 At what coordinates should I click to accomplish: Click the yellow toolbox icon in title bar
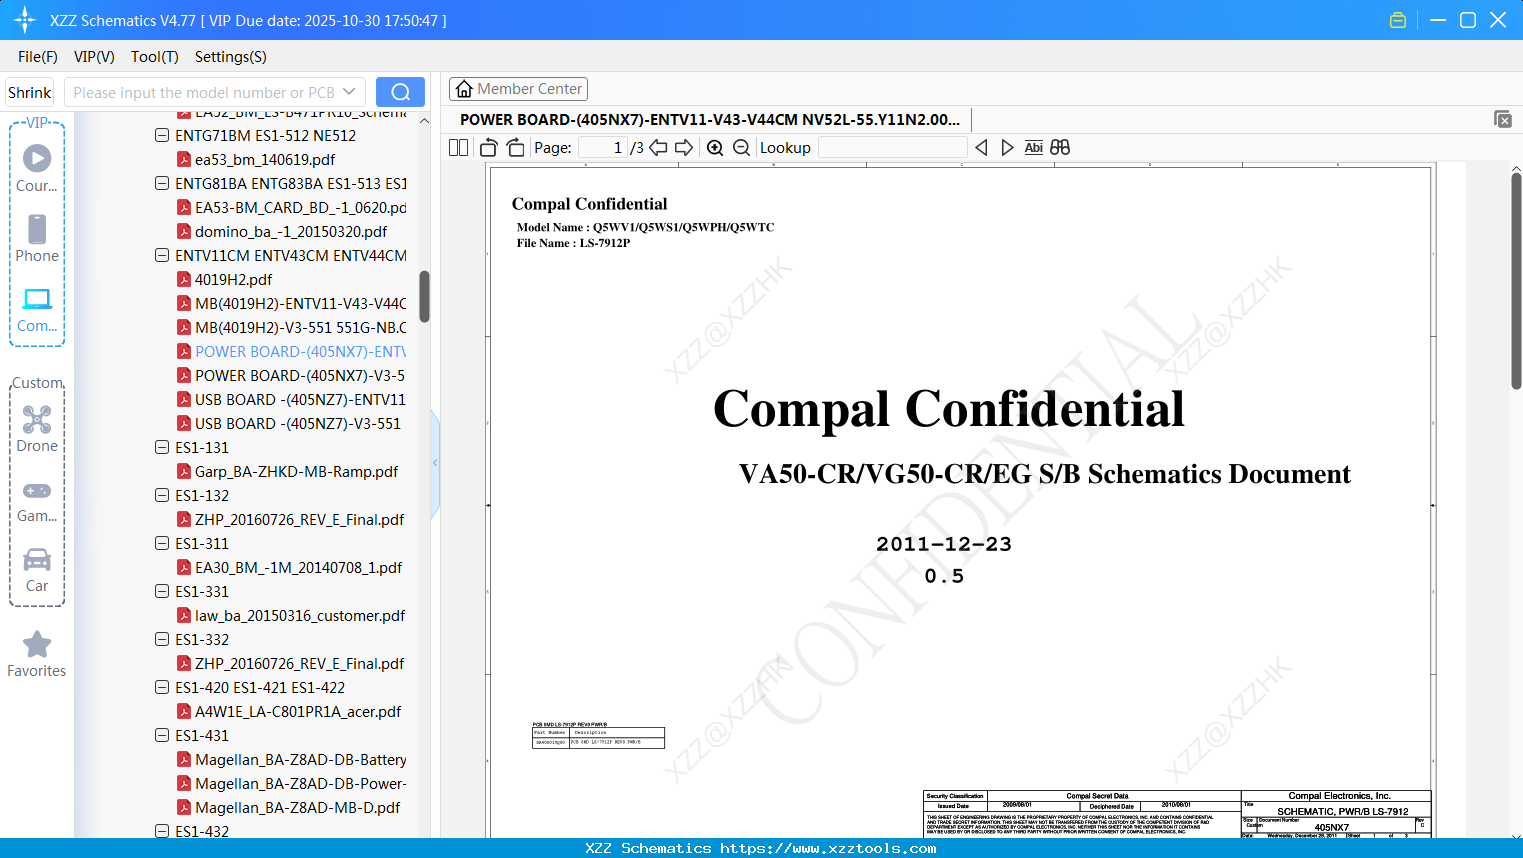coord(1398,20)
